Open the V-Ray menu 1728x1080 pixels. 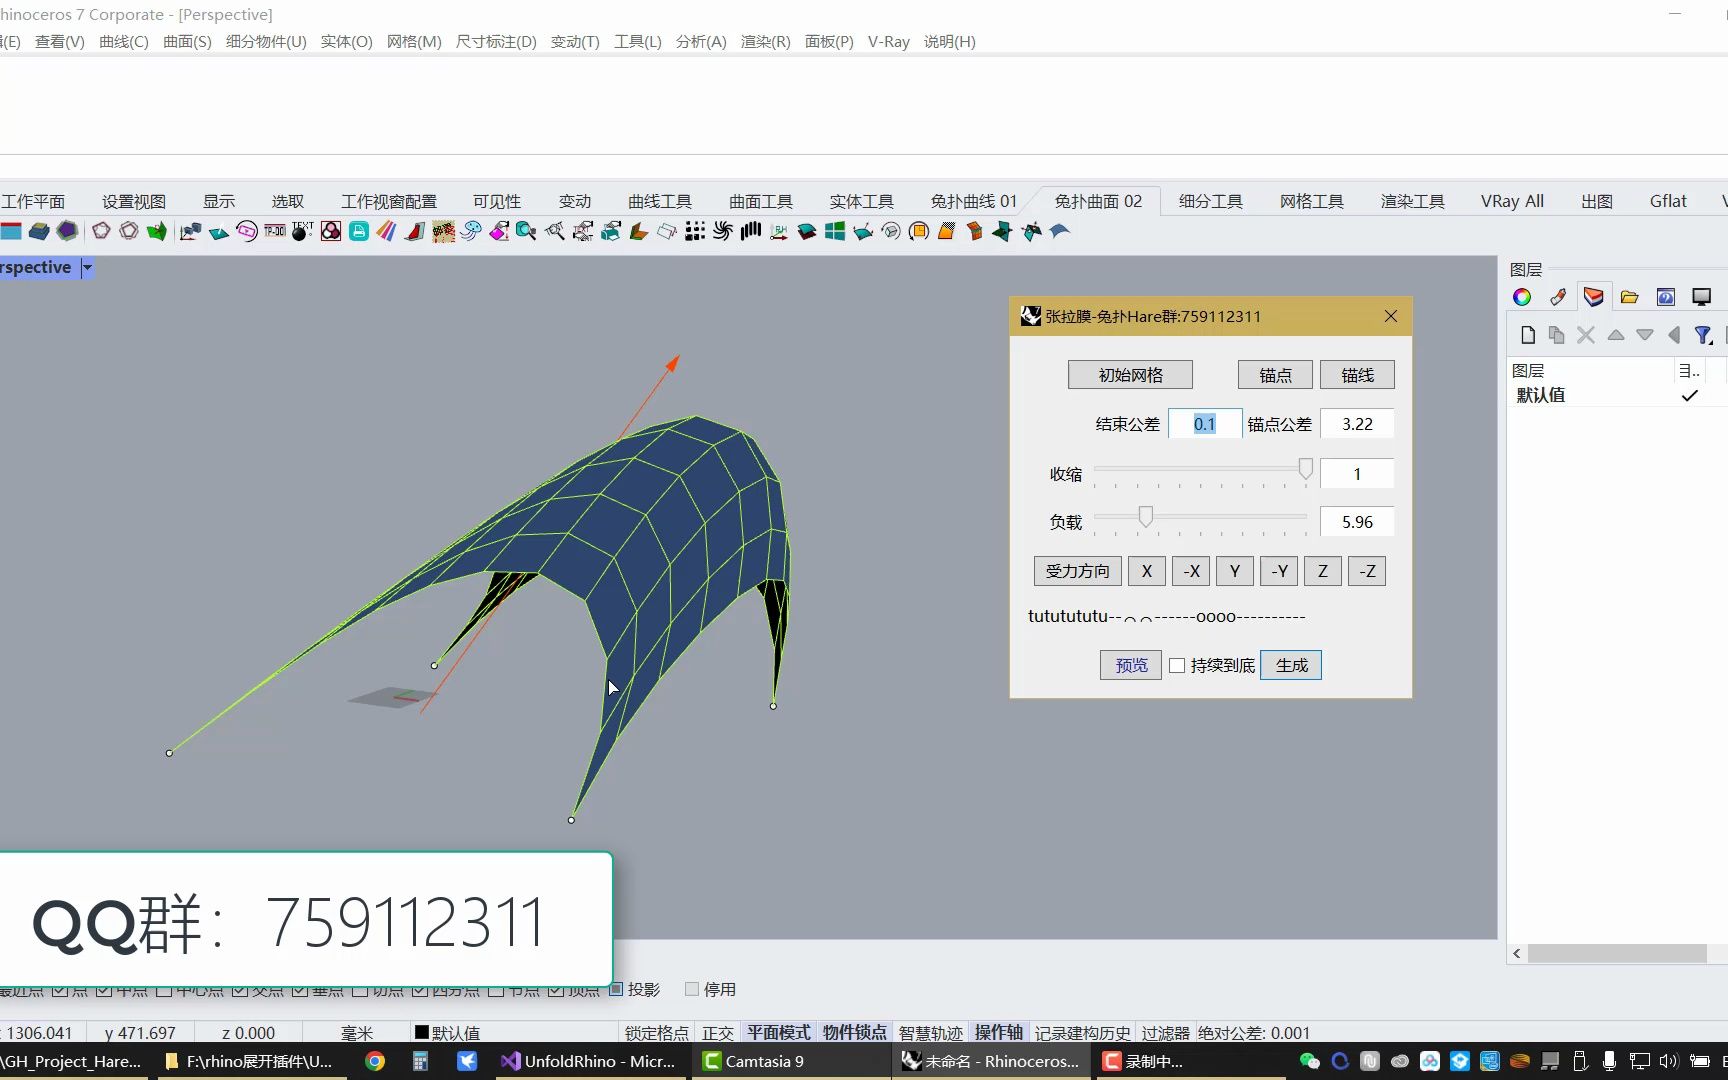pos(888,42)
